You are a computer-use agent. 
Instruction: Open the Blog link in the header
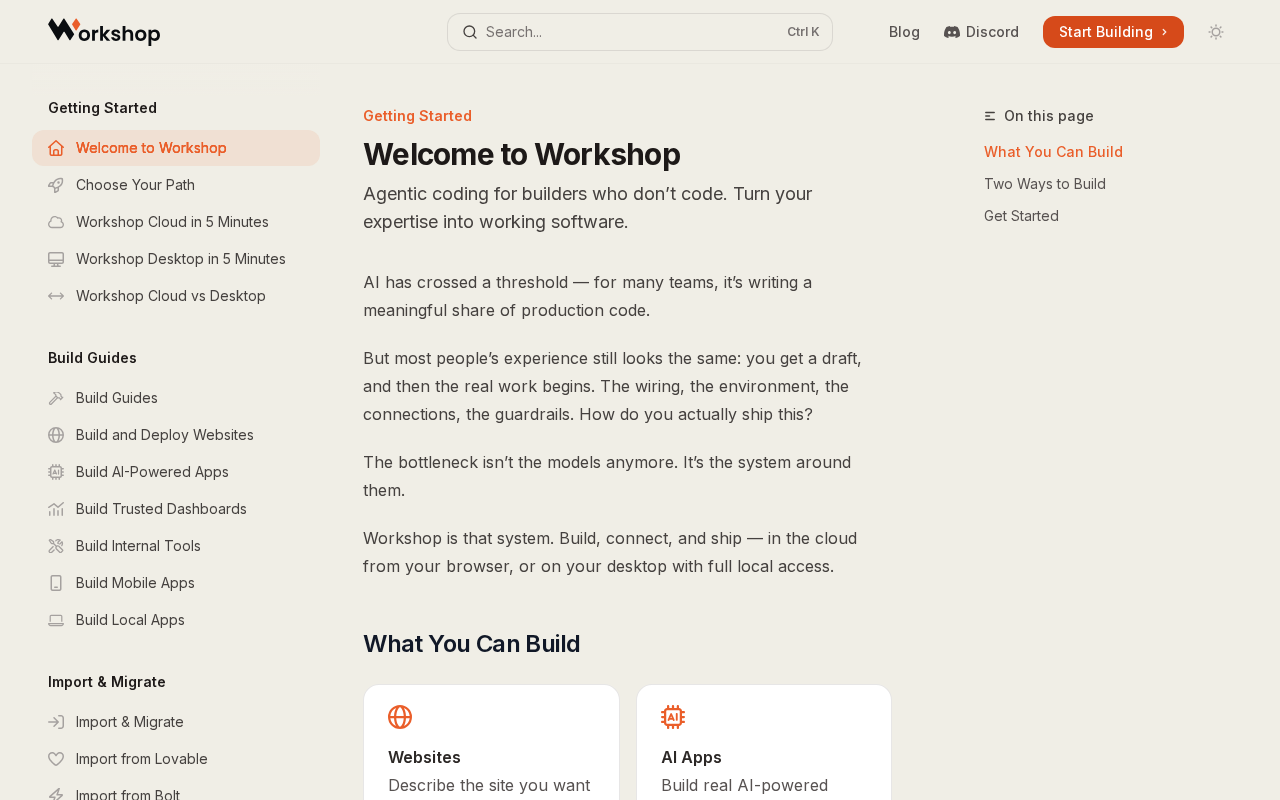(x=904, y=32)
